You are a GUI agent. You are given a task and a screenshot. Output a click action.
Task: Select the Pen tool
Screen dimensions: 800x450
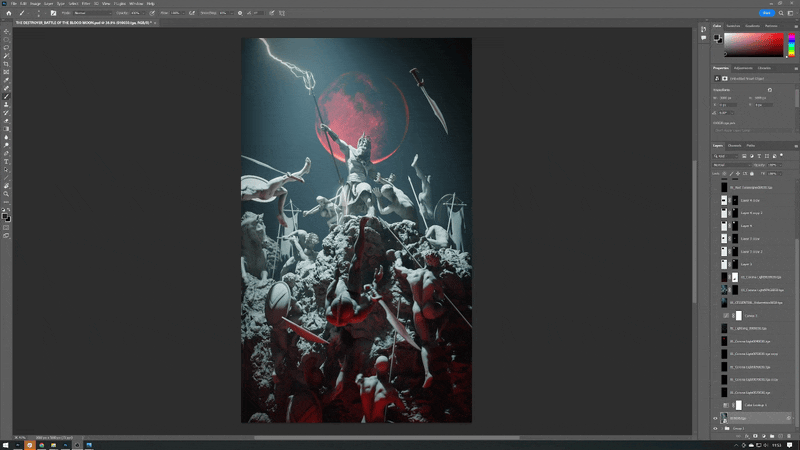(6, 154)
